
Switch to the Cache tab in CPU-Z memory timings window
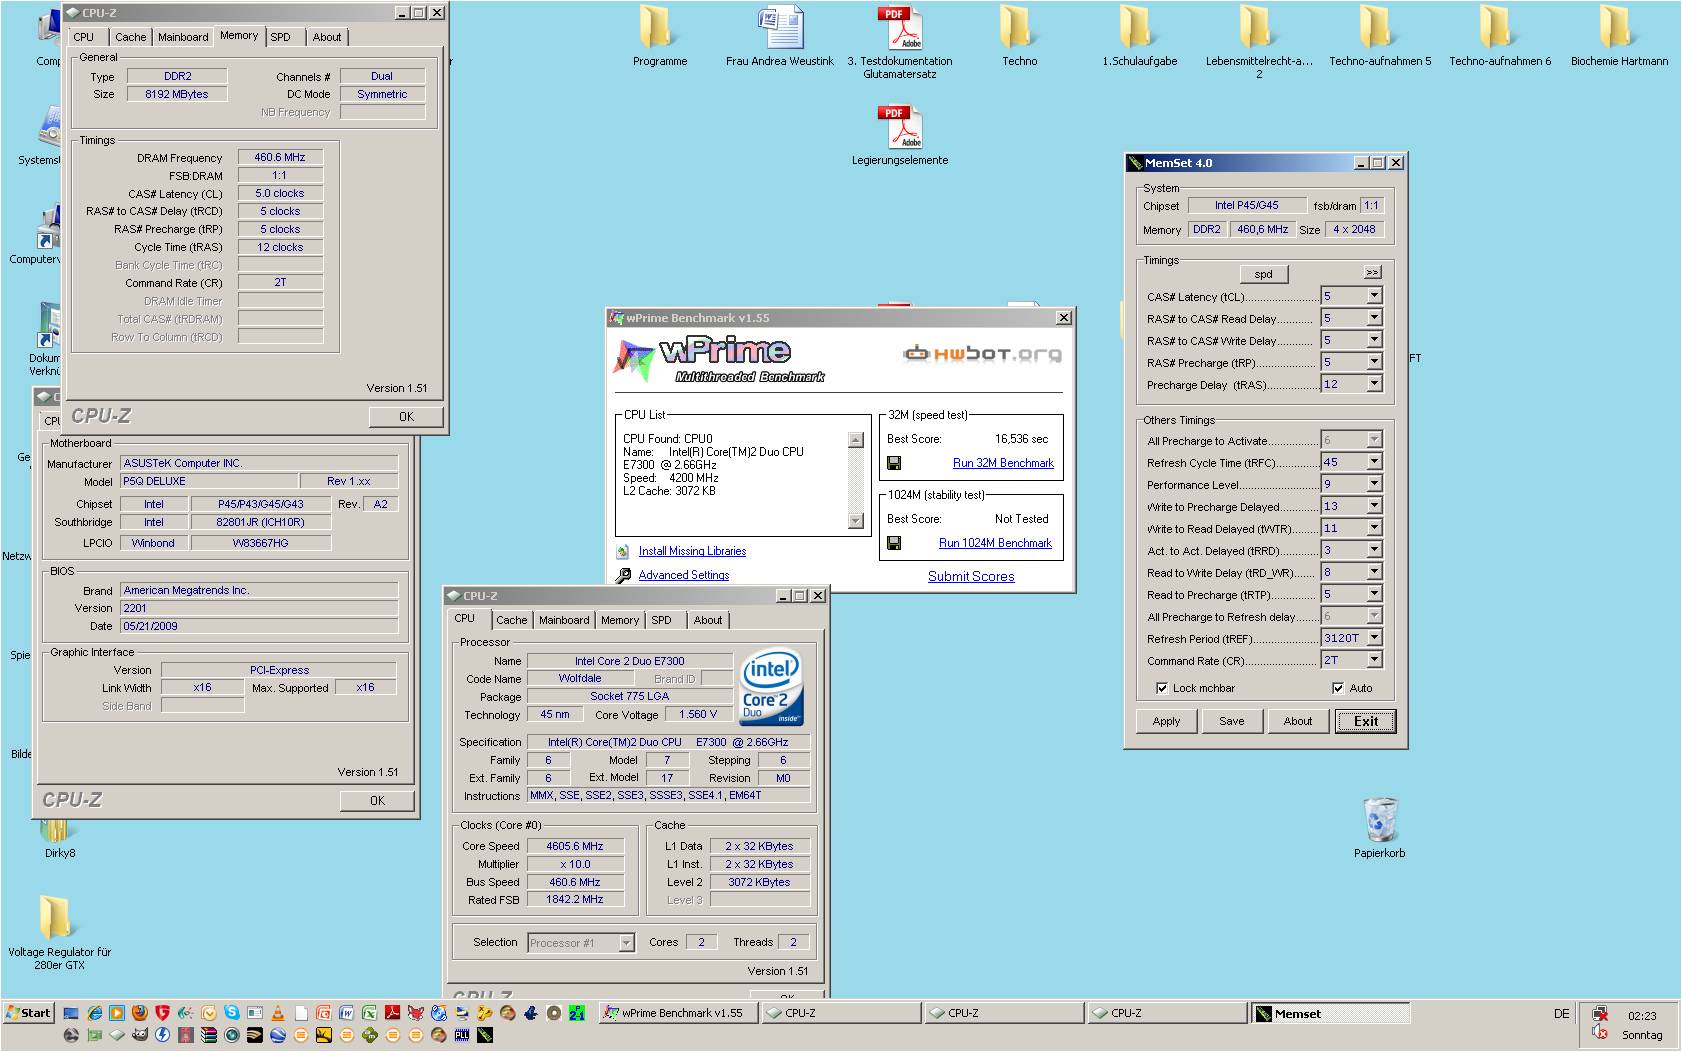click(x=130, y=37)
